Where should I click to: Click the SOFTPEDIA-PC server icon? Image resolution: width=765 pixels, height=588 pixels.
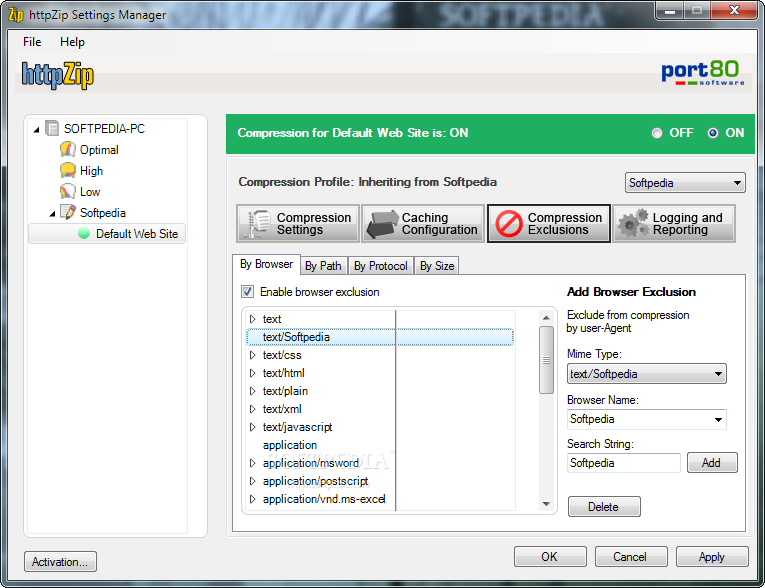52,128
